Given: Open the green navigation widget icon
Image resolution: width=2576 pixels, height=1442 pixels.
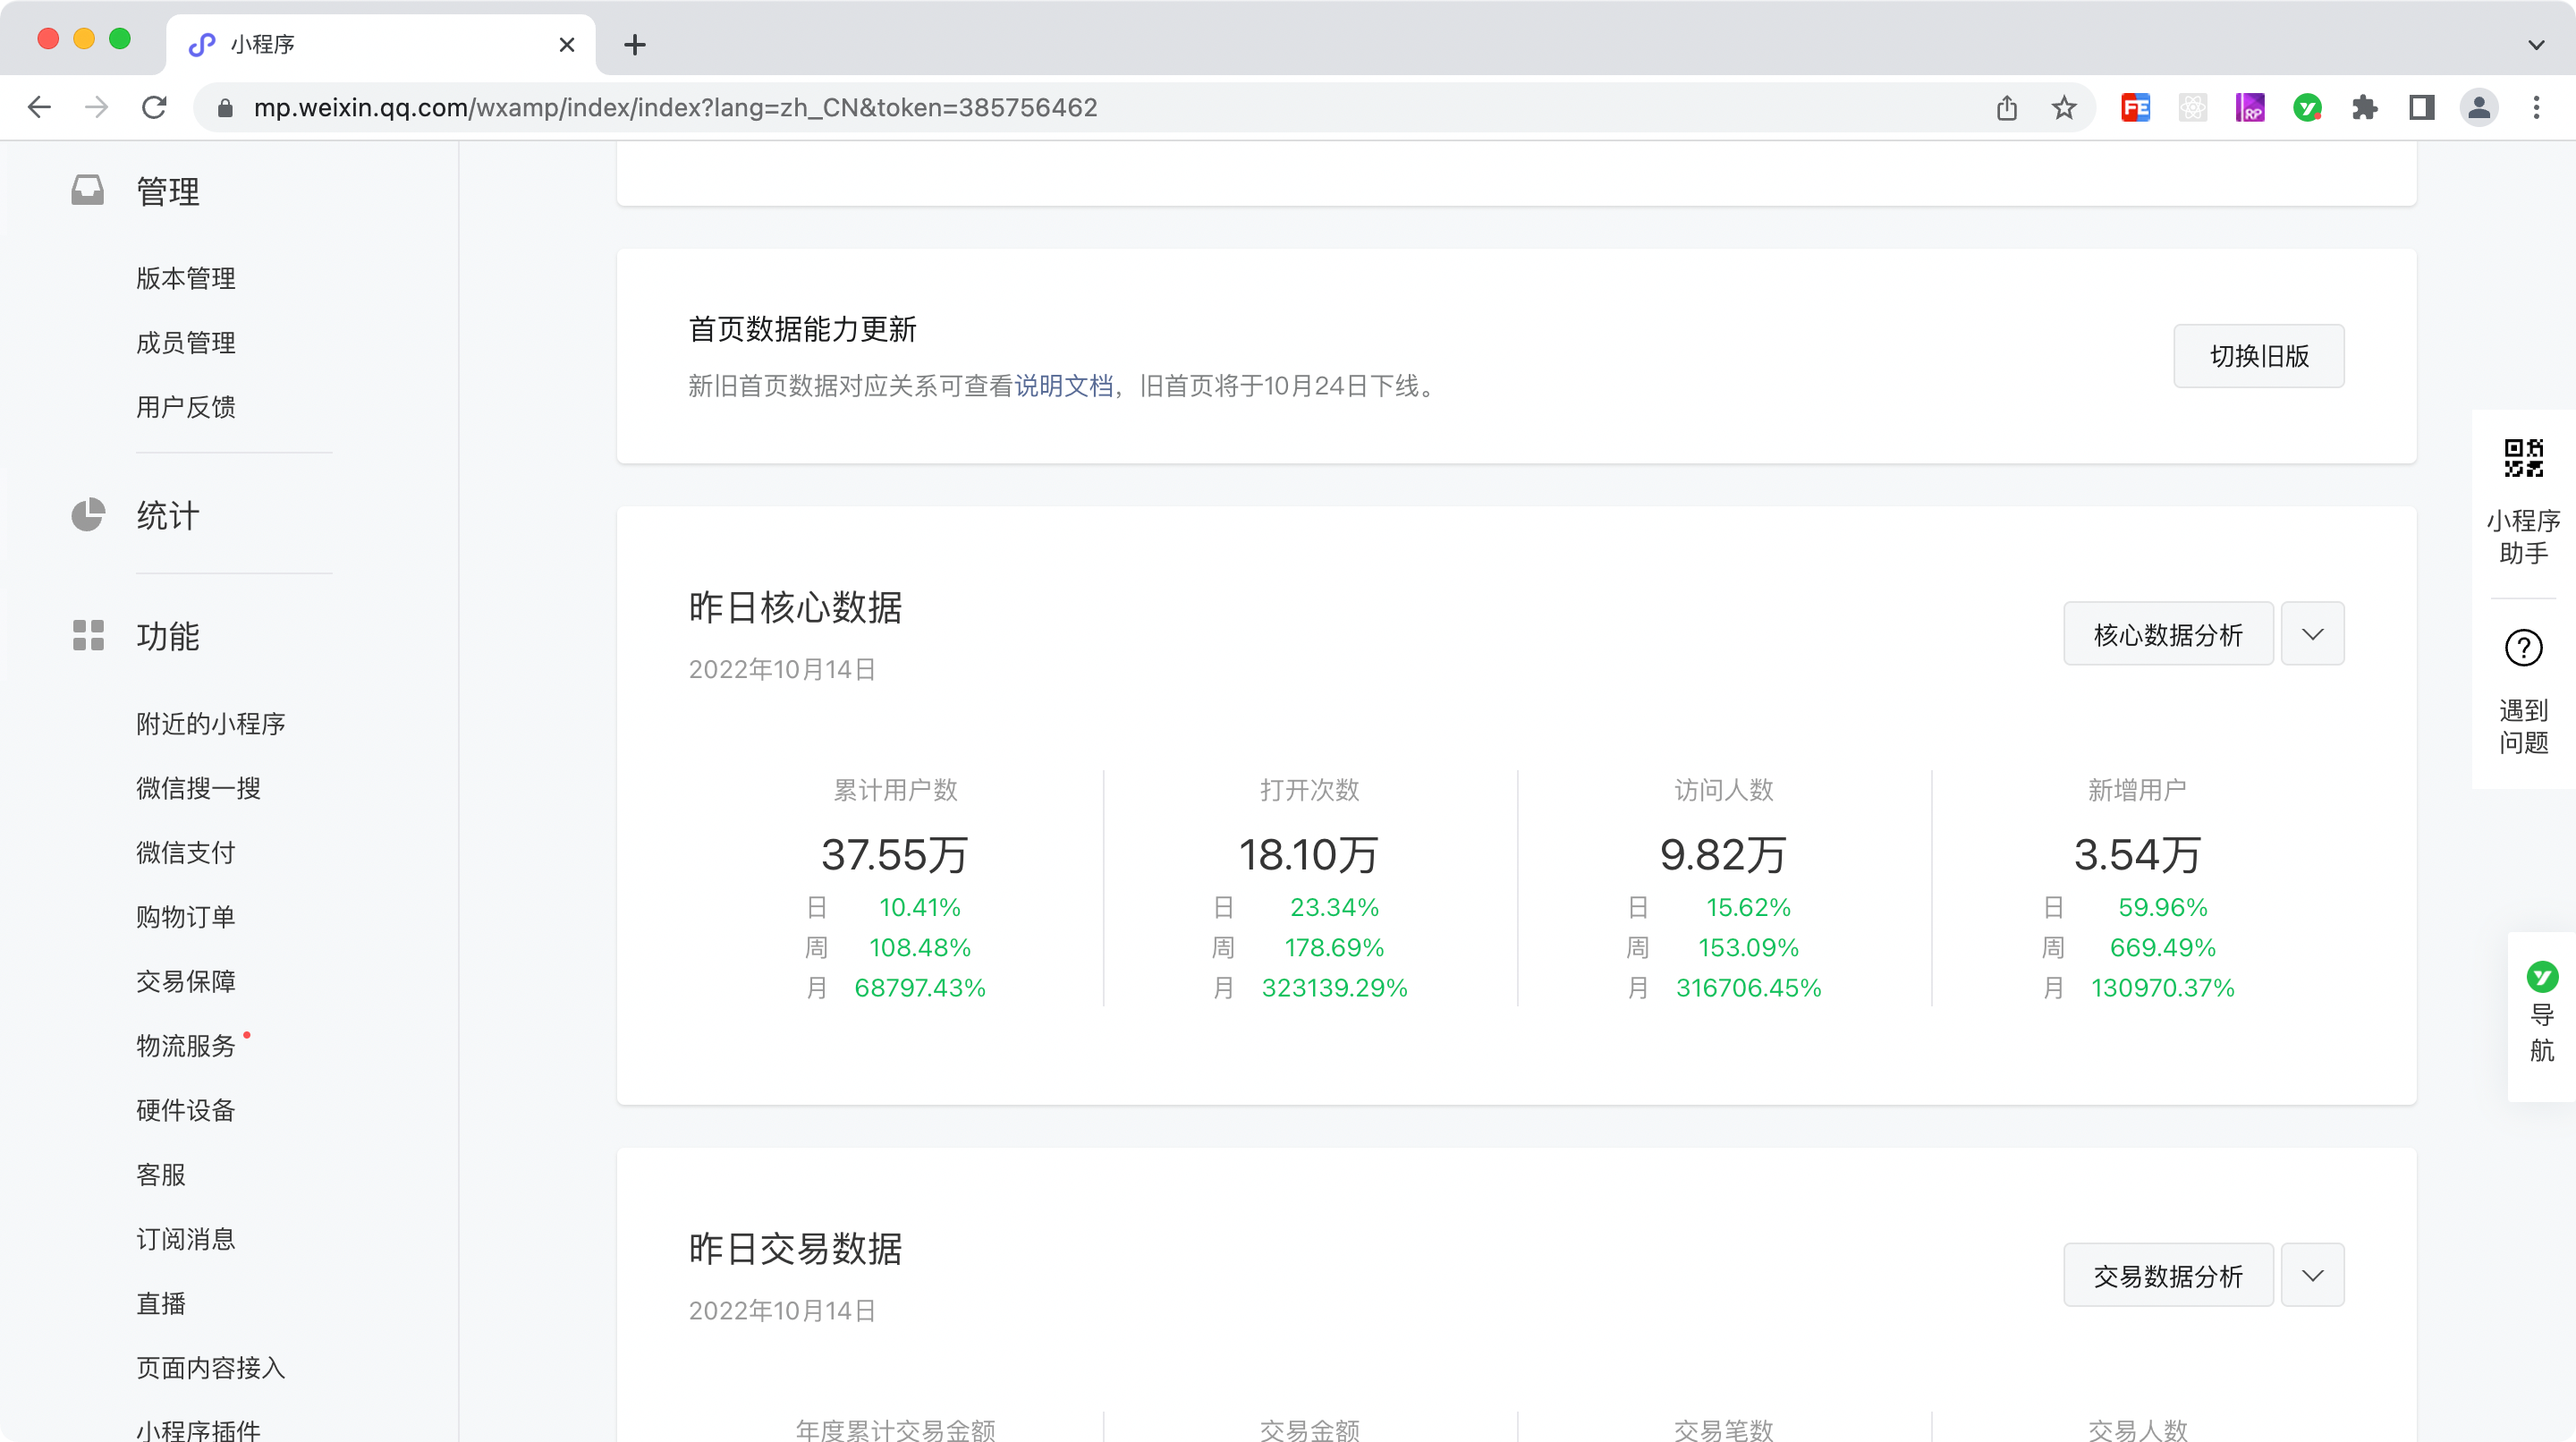Looking at the screenshot, I should 2541,976.
